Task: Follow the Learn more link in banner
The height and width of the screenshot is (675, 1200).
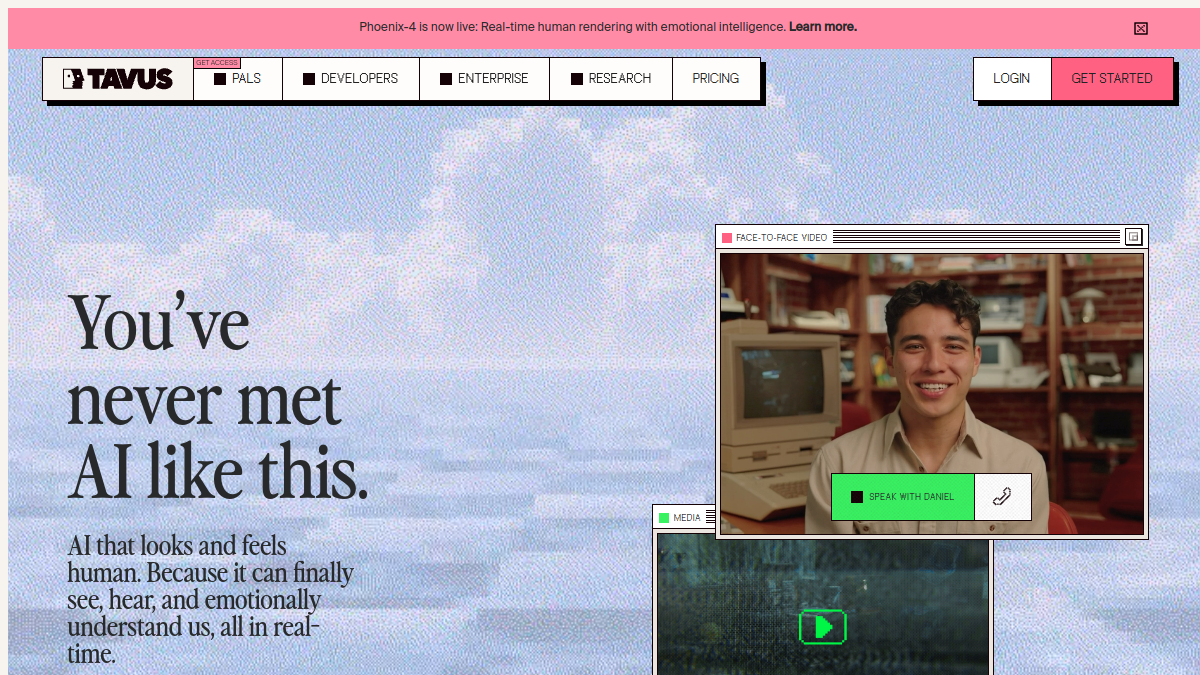Action: coord(823,27)
